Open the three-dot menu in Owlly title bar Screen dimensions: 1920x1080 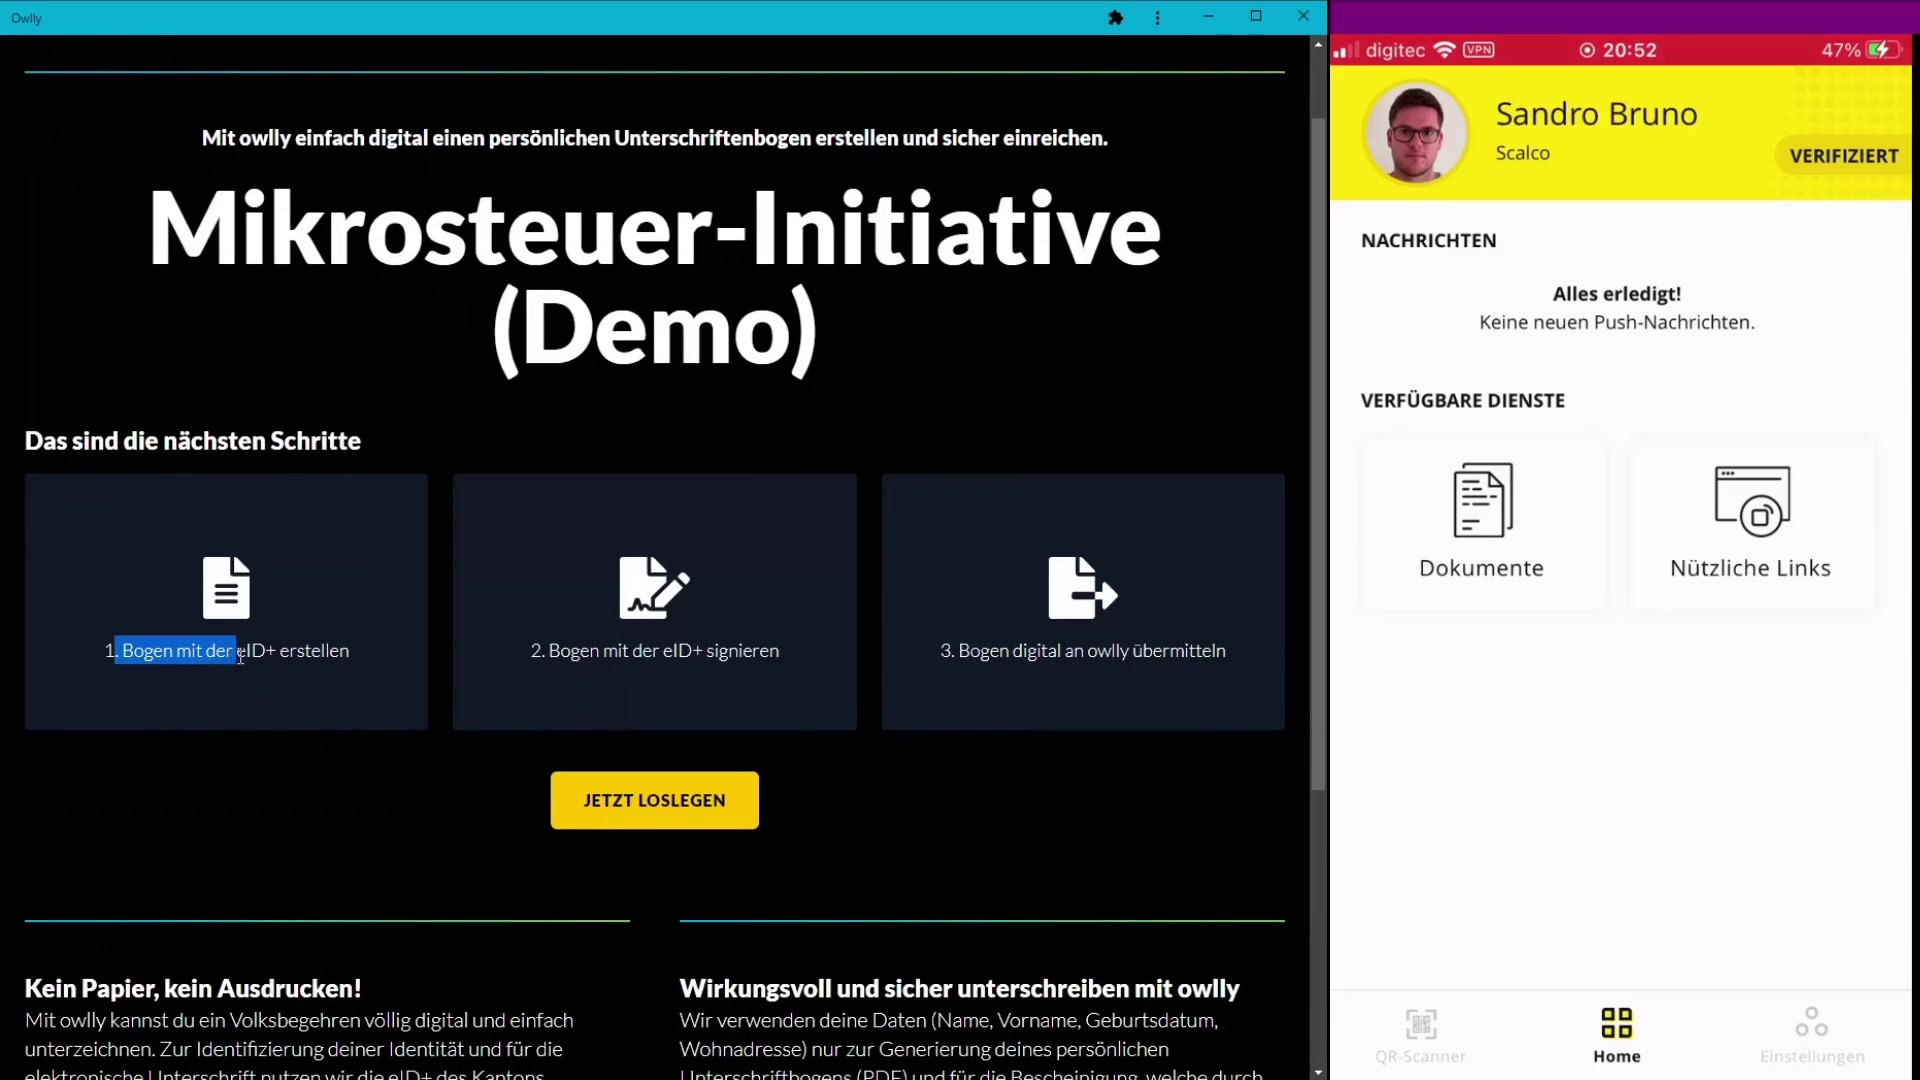point(1158,17)
